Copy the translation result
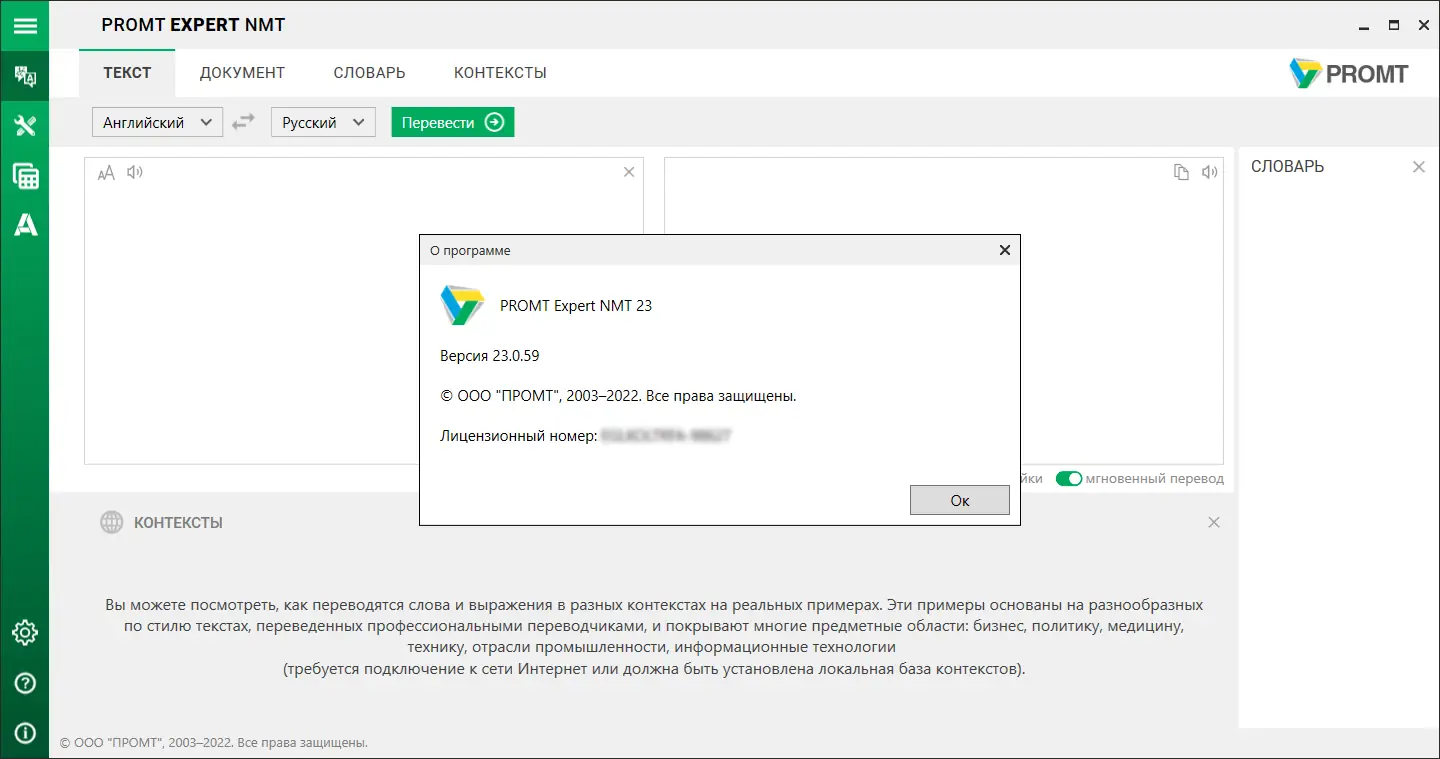 pos(1181,172)
